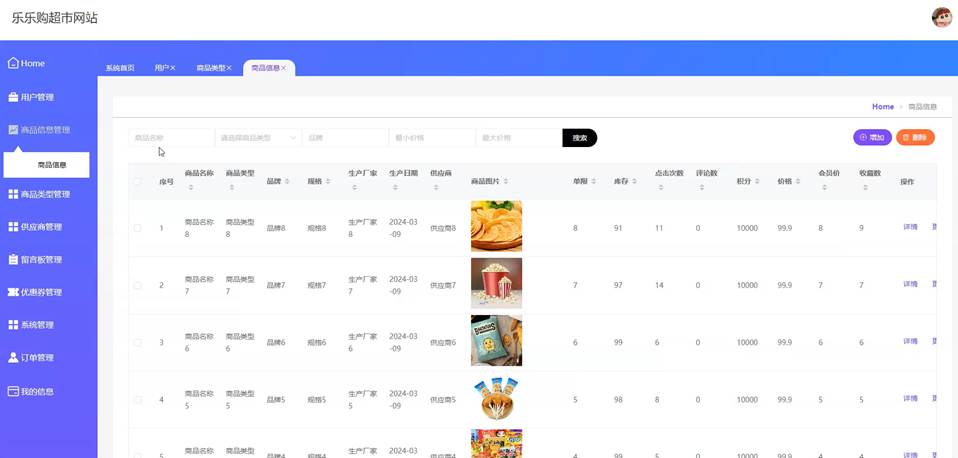Tick checkbox for row 商品名称6

click(x=137, y=343)
